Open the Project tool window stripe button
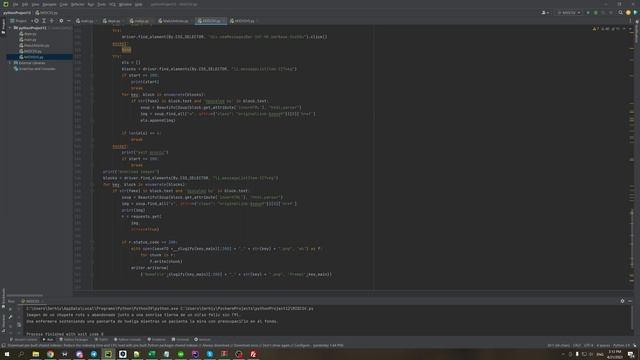 pyautogui.click(x=3, y=25)
